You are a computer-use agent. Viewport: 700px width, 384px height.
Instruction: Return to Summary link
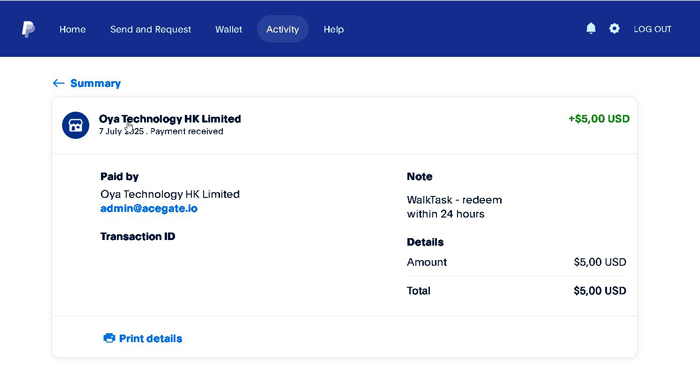[x=95, y=83]
